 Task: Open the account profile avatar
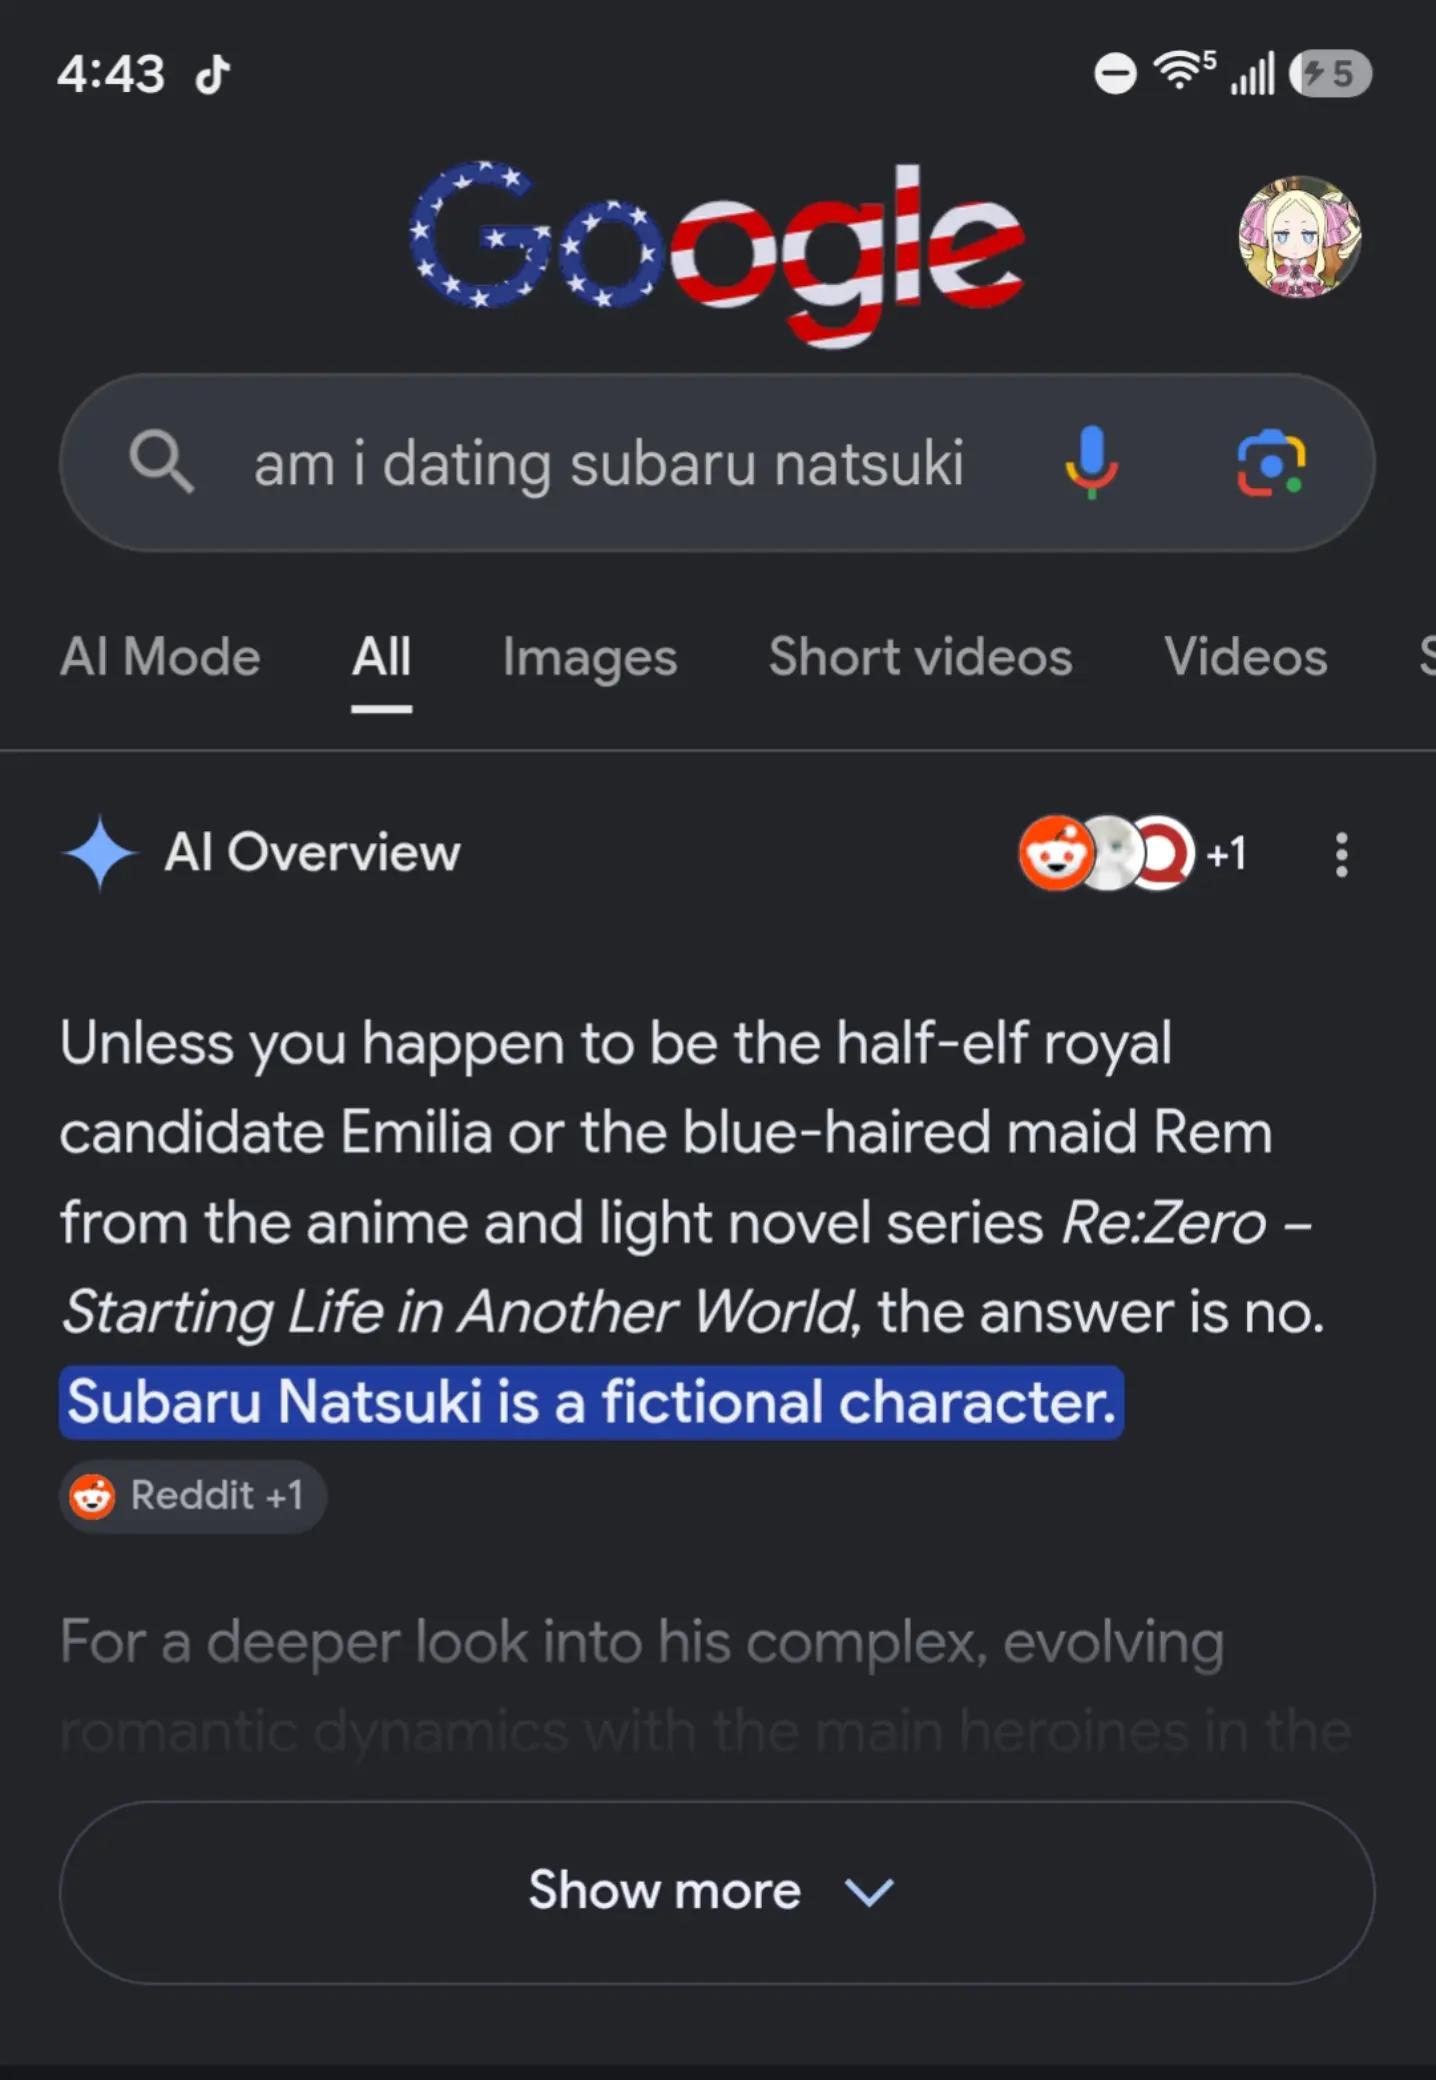[x=1300, y=238]
